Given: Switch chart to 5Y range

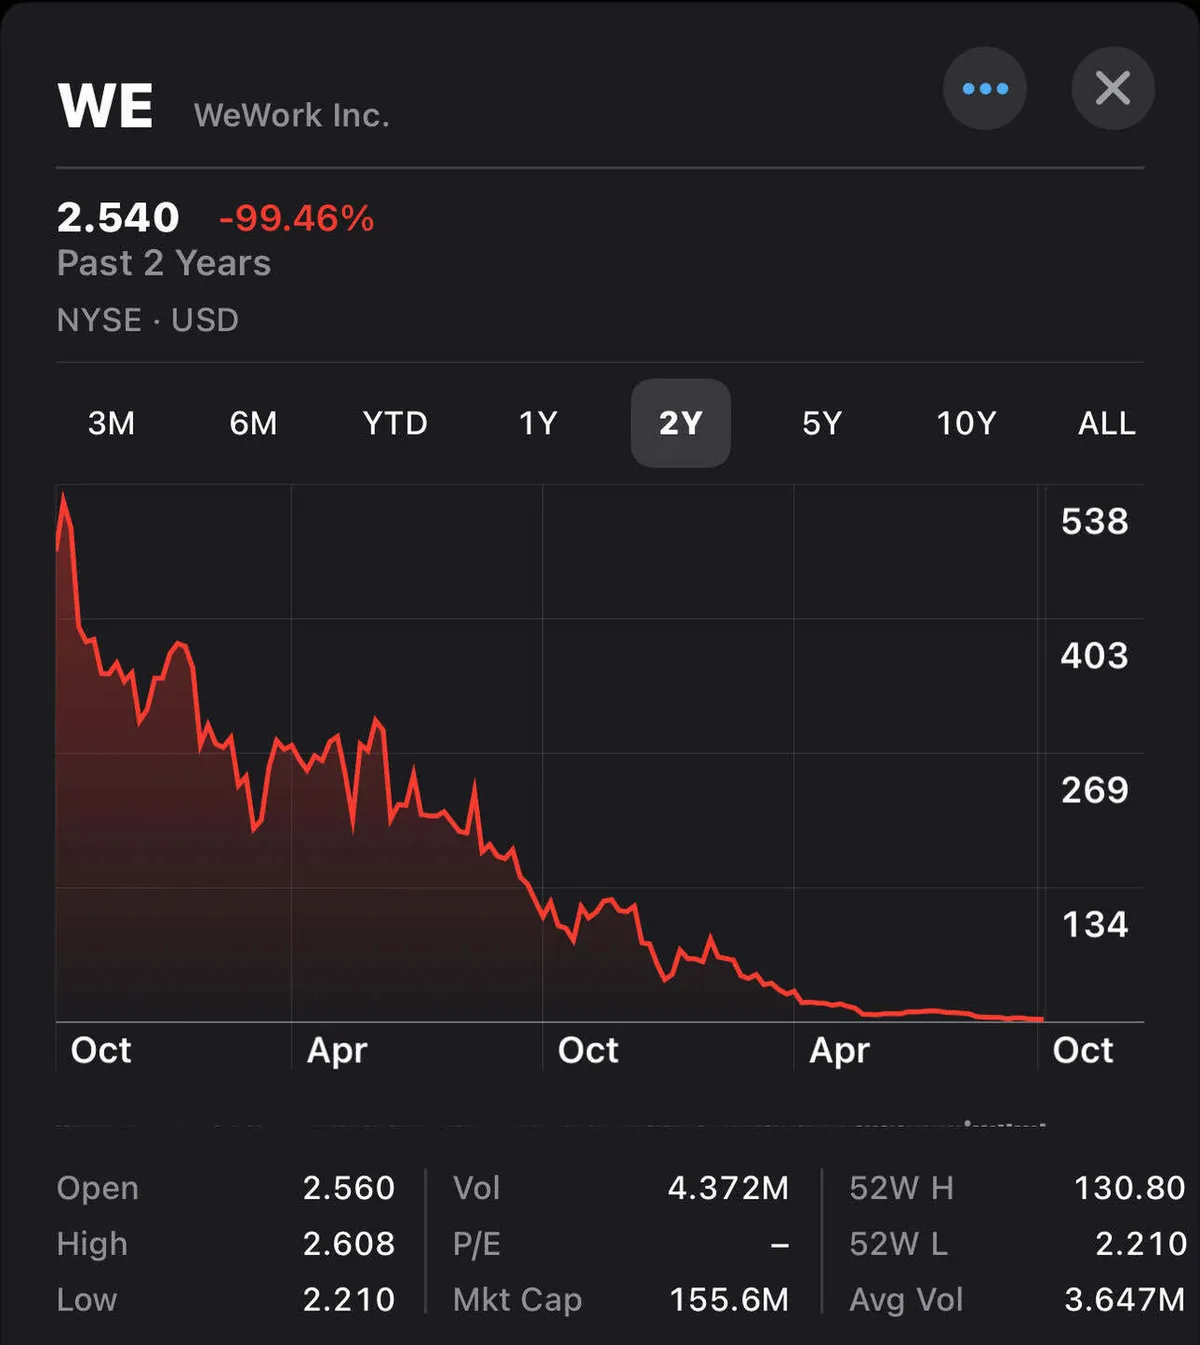Looking at the screenshot, I should click(x=822, y=423).
